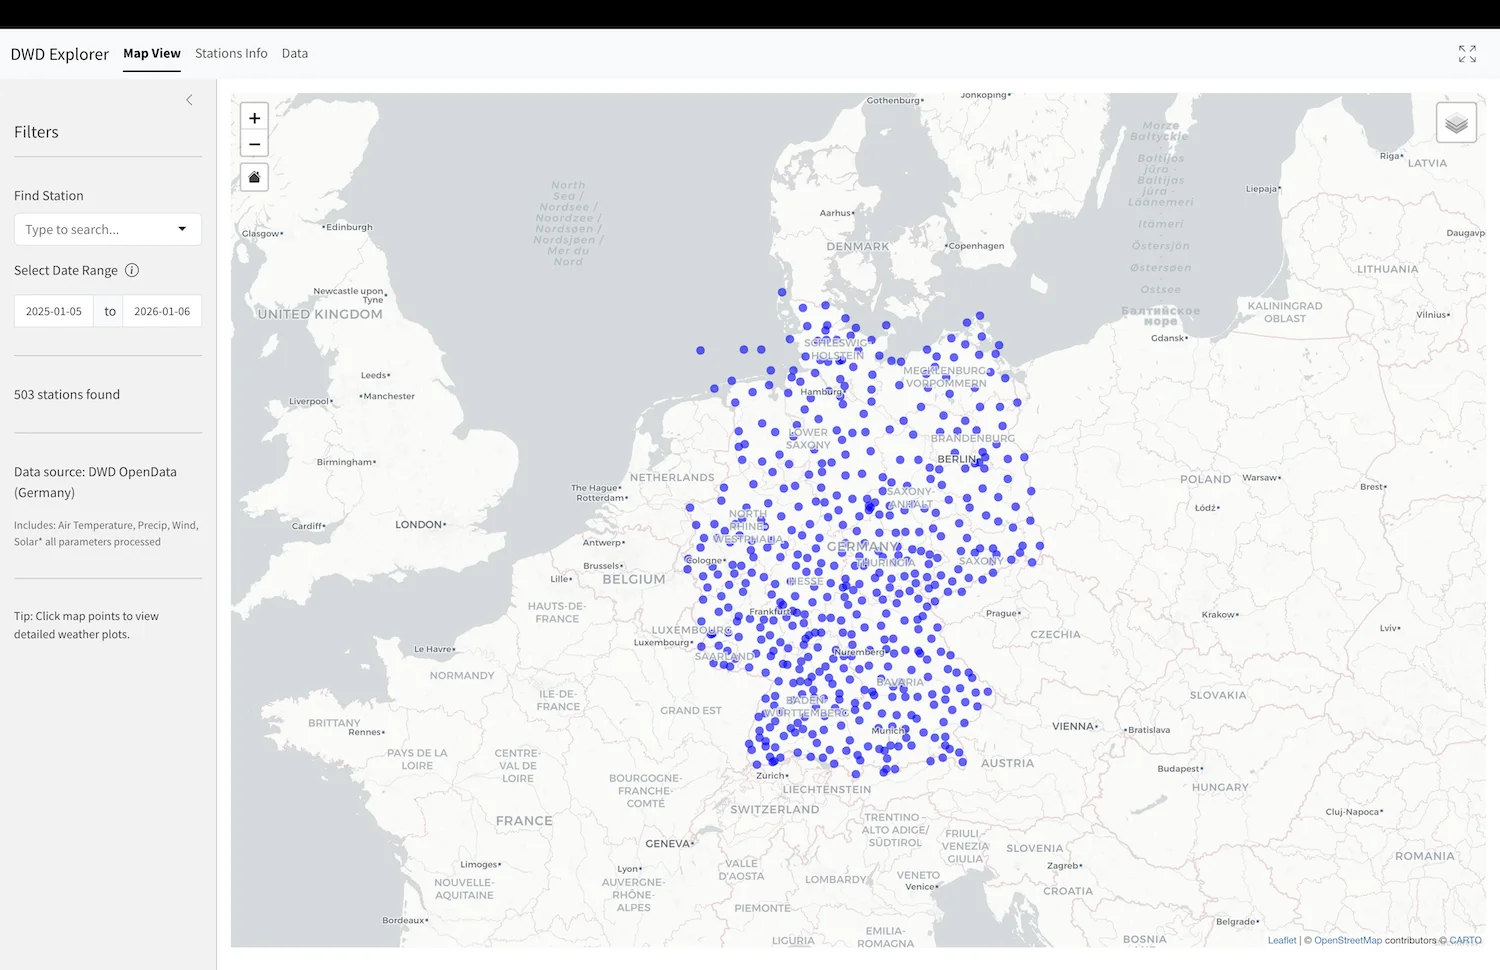Enter fullscreen with the expand arrows icon
The height and width of the screenshot is (970, 1500).
coord(1467,53)
